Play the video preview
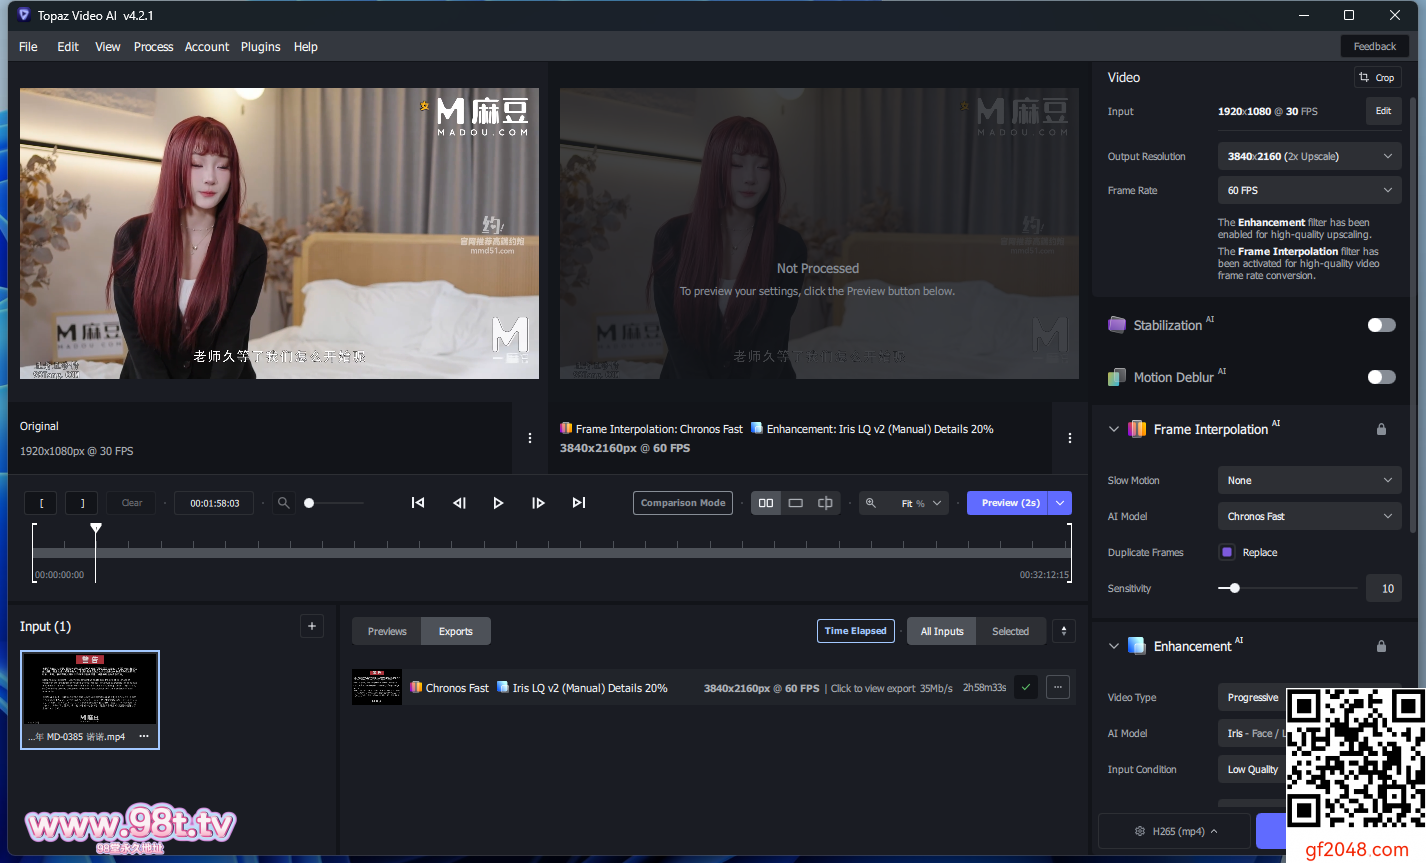 point(498,503)
